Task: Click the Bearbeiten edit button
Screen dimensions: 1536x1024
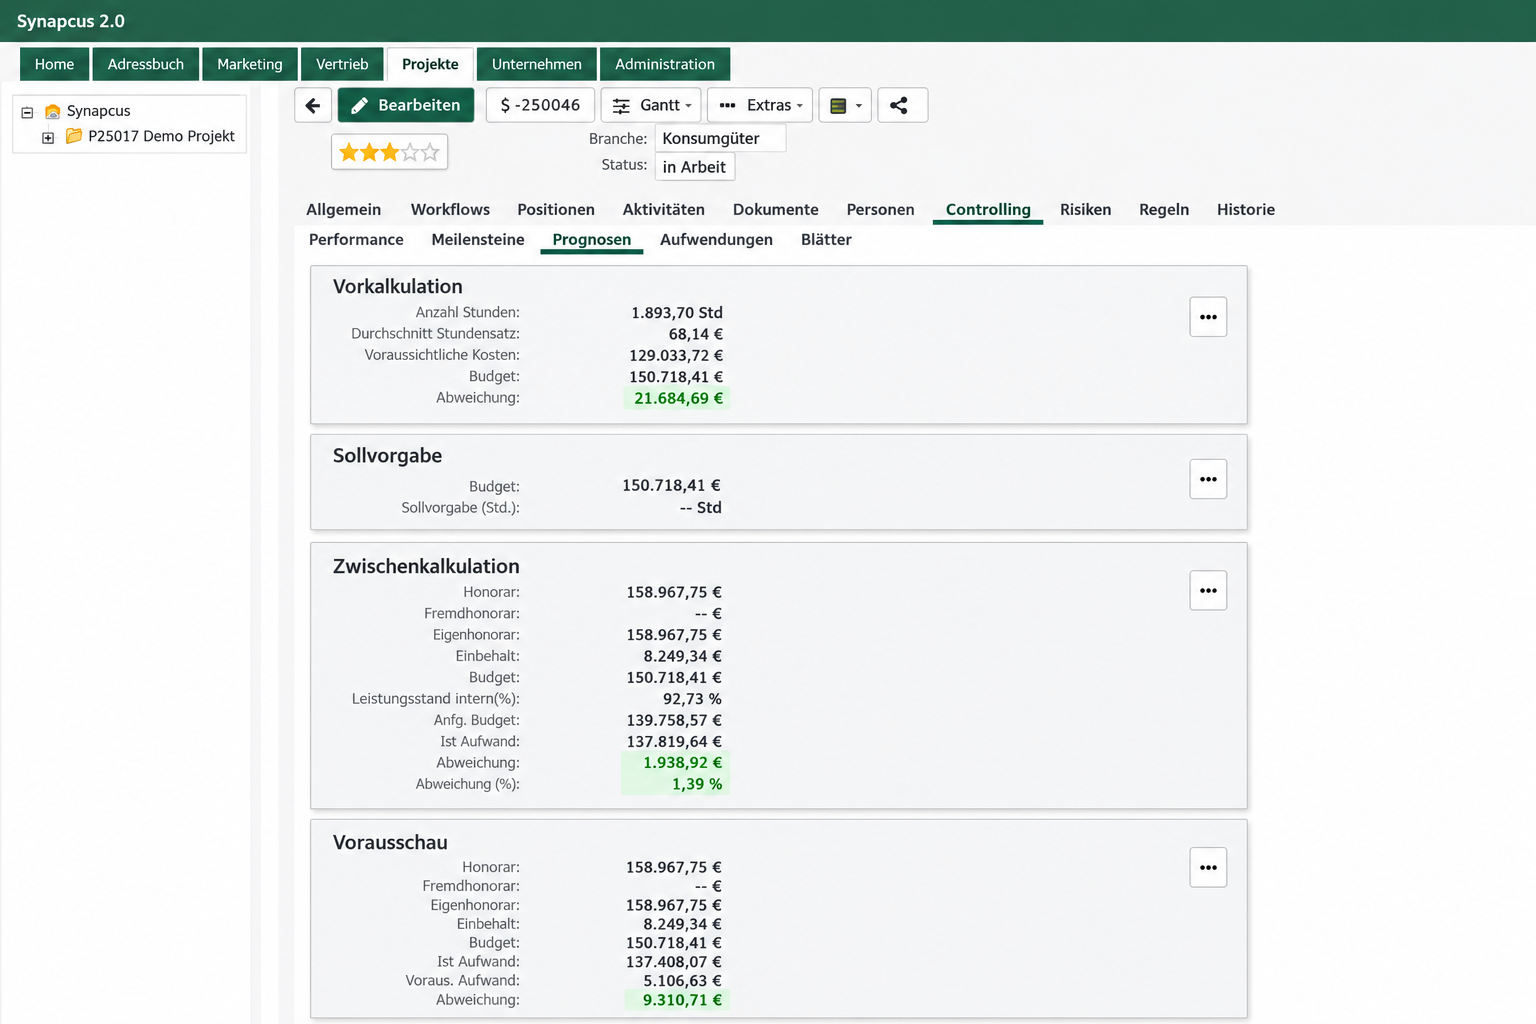Action: (x=406, y=105)
